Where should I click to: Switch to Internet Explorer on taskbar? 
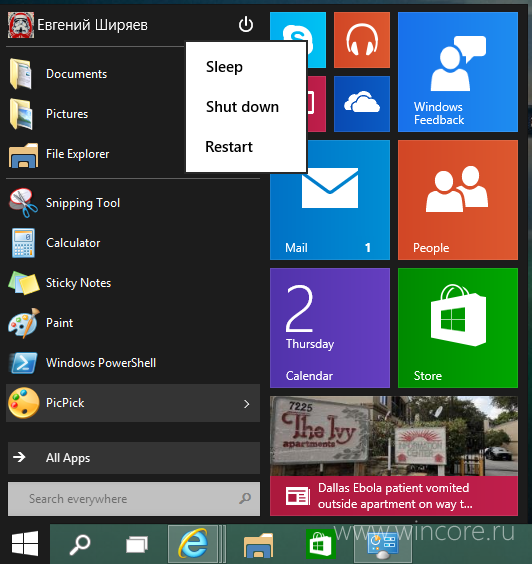click(x=193, y=544)
